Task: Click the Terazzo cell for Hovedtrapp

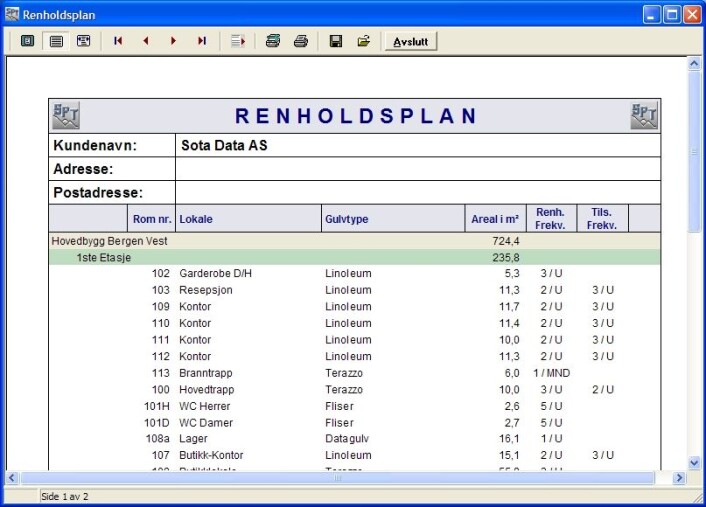Action: 344,389
